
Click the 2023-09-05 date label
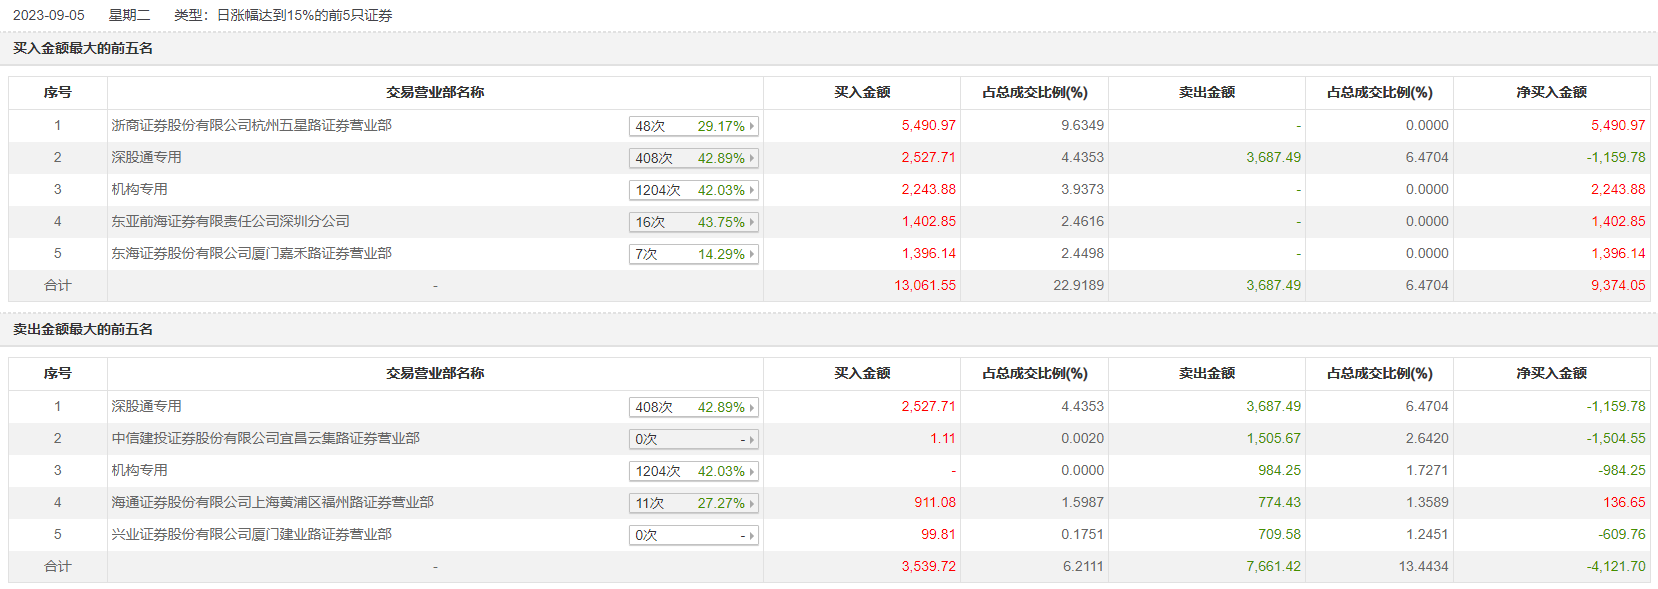point(49,15)
